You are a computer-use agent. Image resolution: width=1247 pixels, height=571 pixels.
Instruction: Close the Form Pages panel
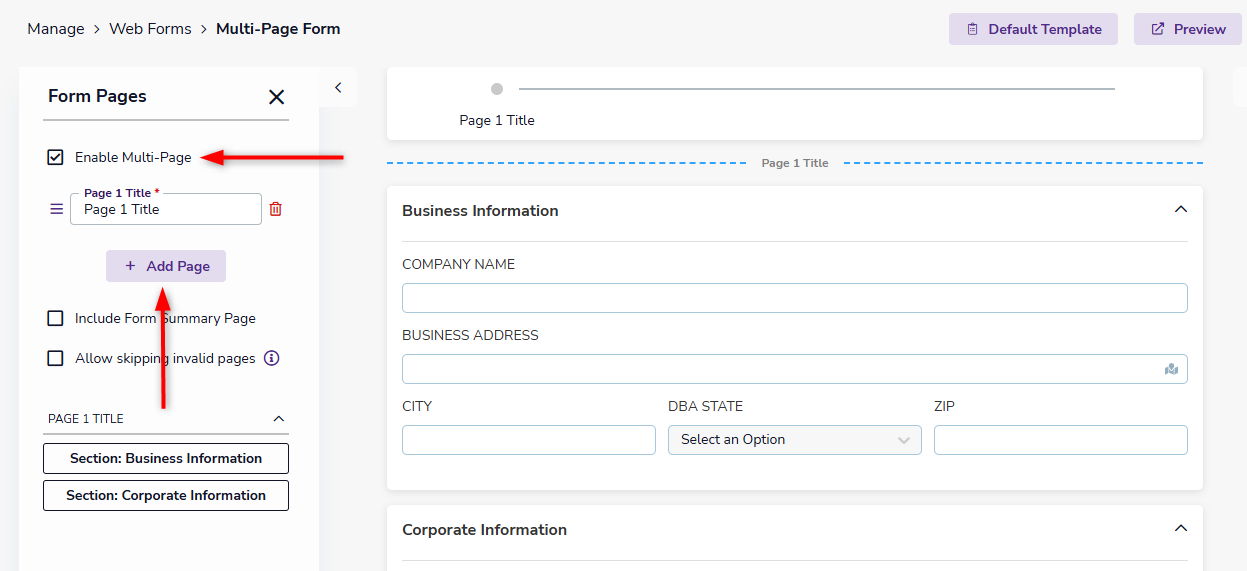coord(277,97)
